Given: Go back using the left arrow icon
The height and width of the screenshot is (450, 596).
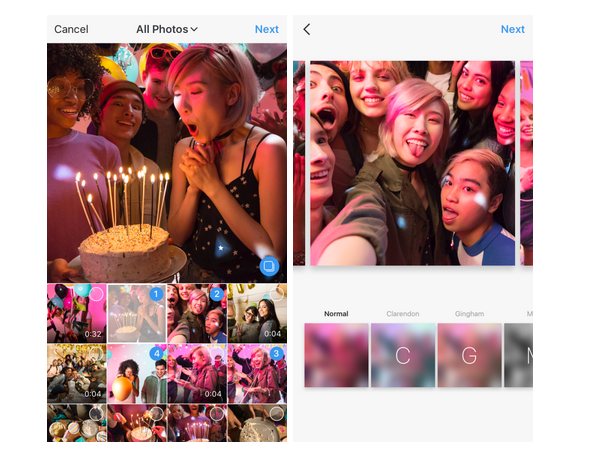Looking at the screenshot, I should [x=307, y=29].
